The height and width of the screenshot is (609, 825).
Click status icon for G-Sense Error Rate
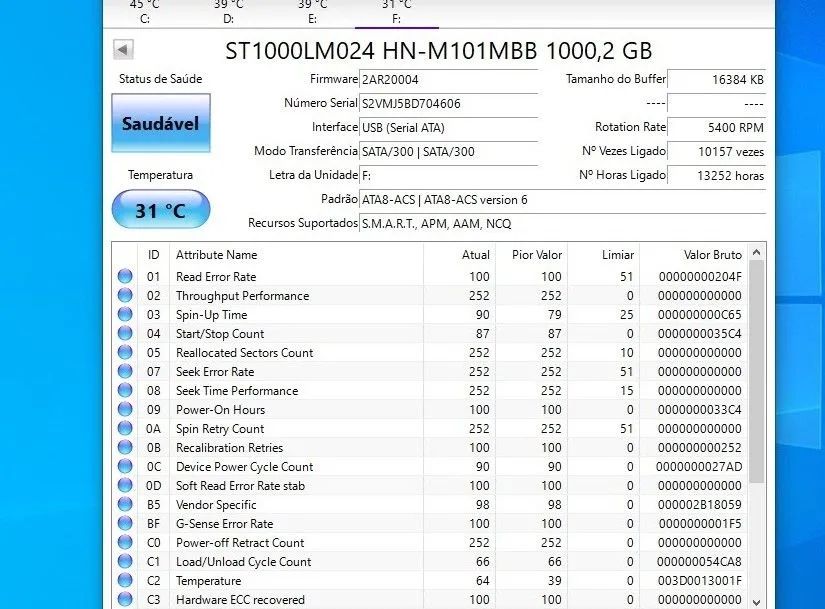click(x=125, y=523)
